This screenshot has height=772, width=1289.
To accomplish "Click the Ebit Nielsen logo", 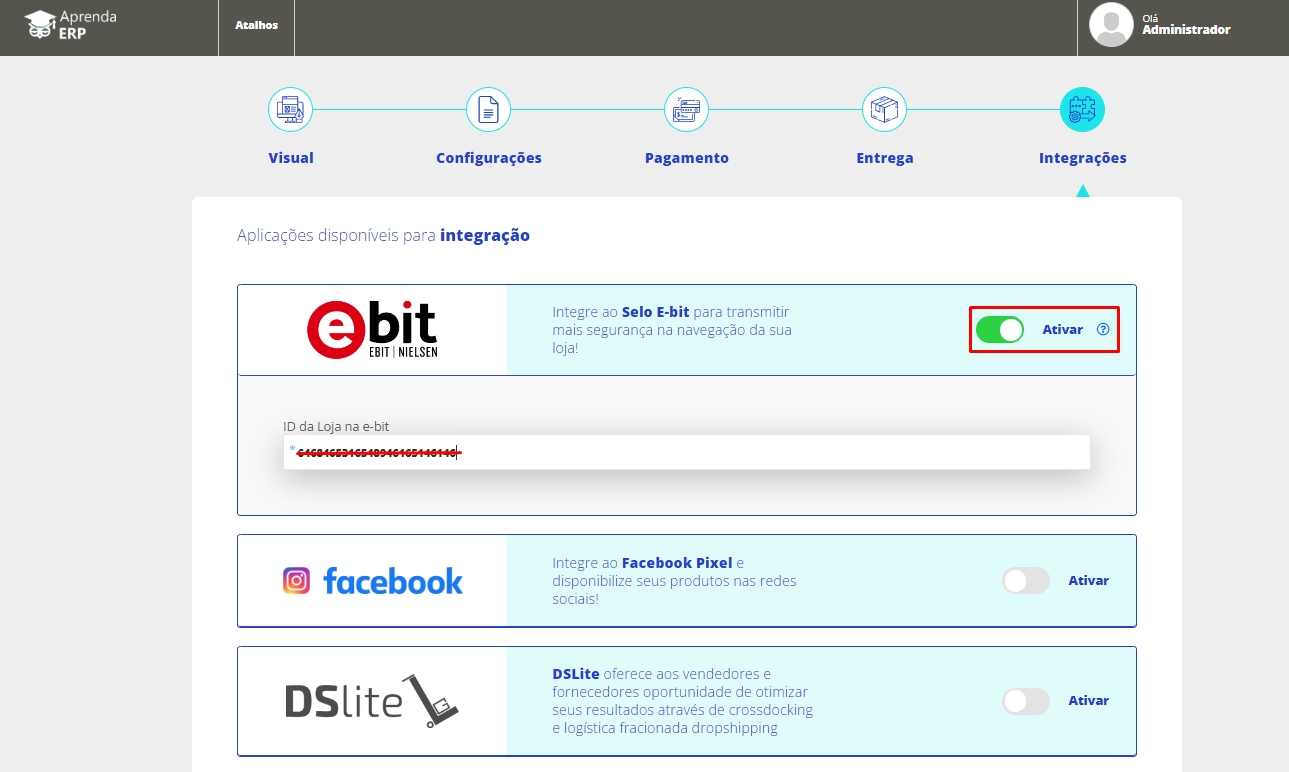I will click(x=372, y=329).
